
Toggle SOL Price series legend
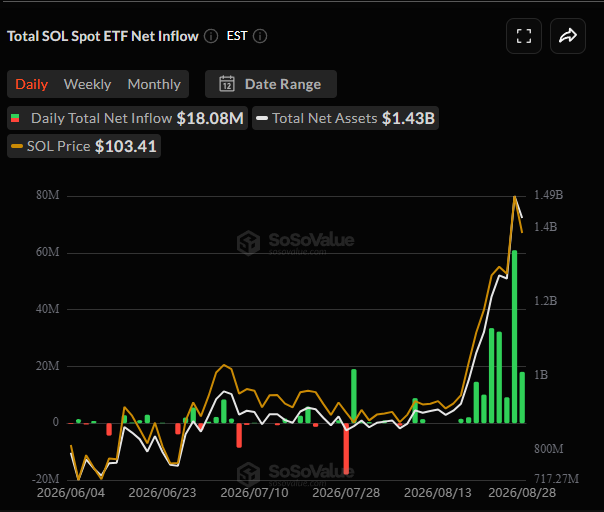pos(84,146)
